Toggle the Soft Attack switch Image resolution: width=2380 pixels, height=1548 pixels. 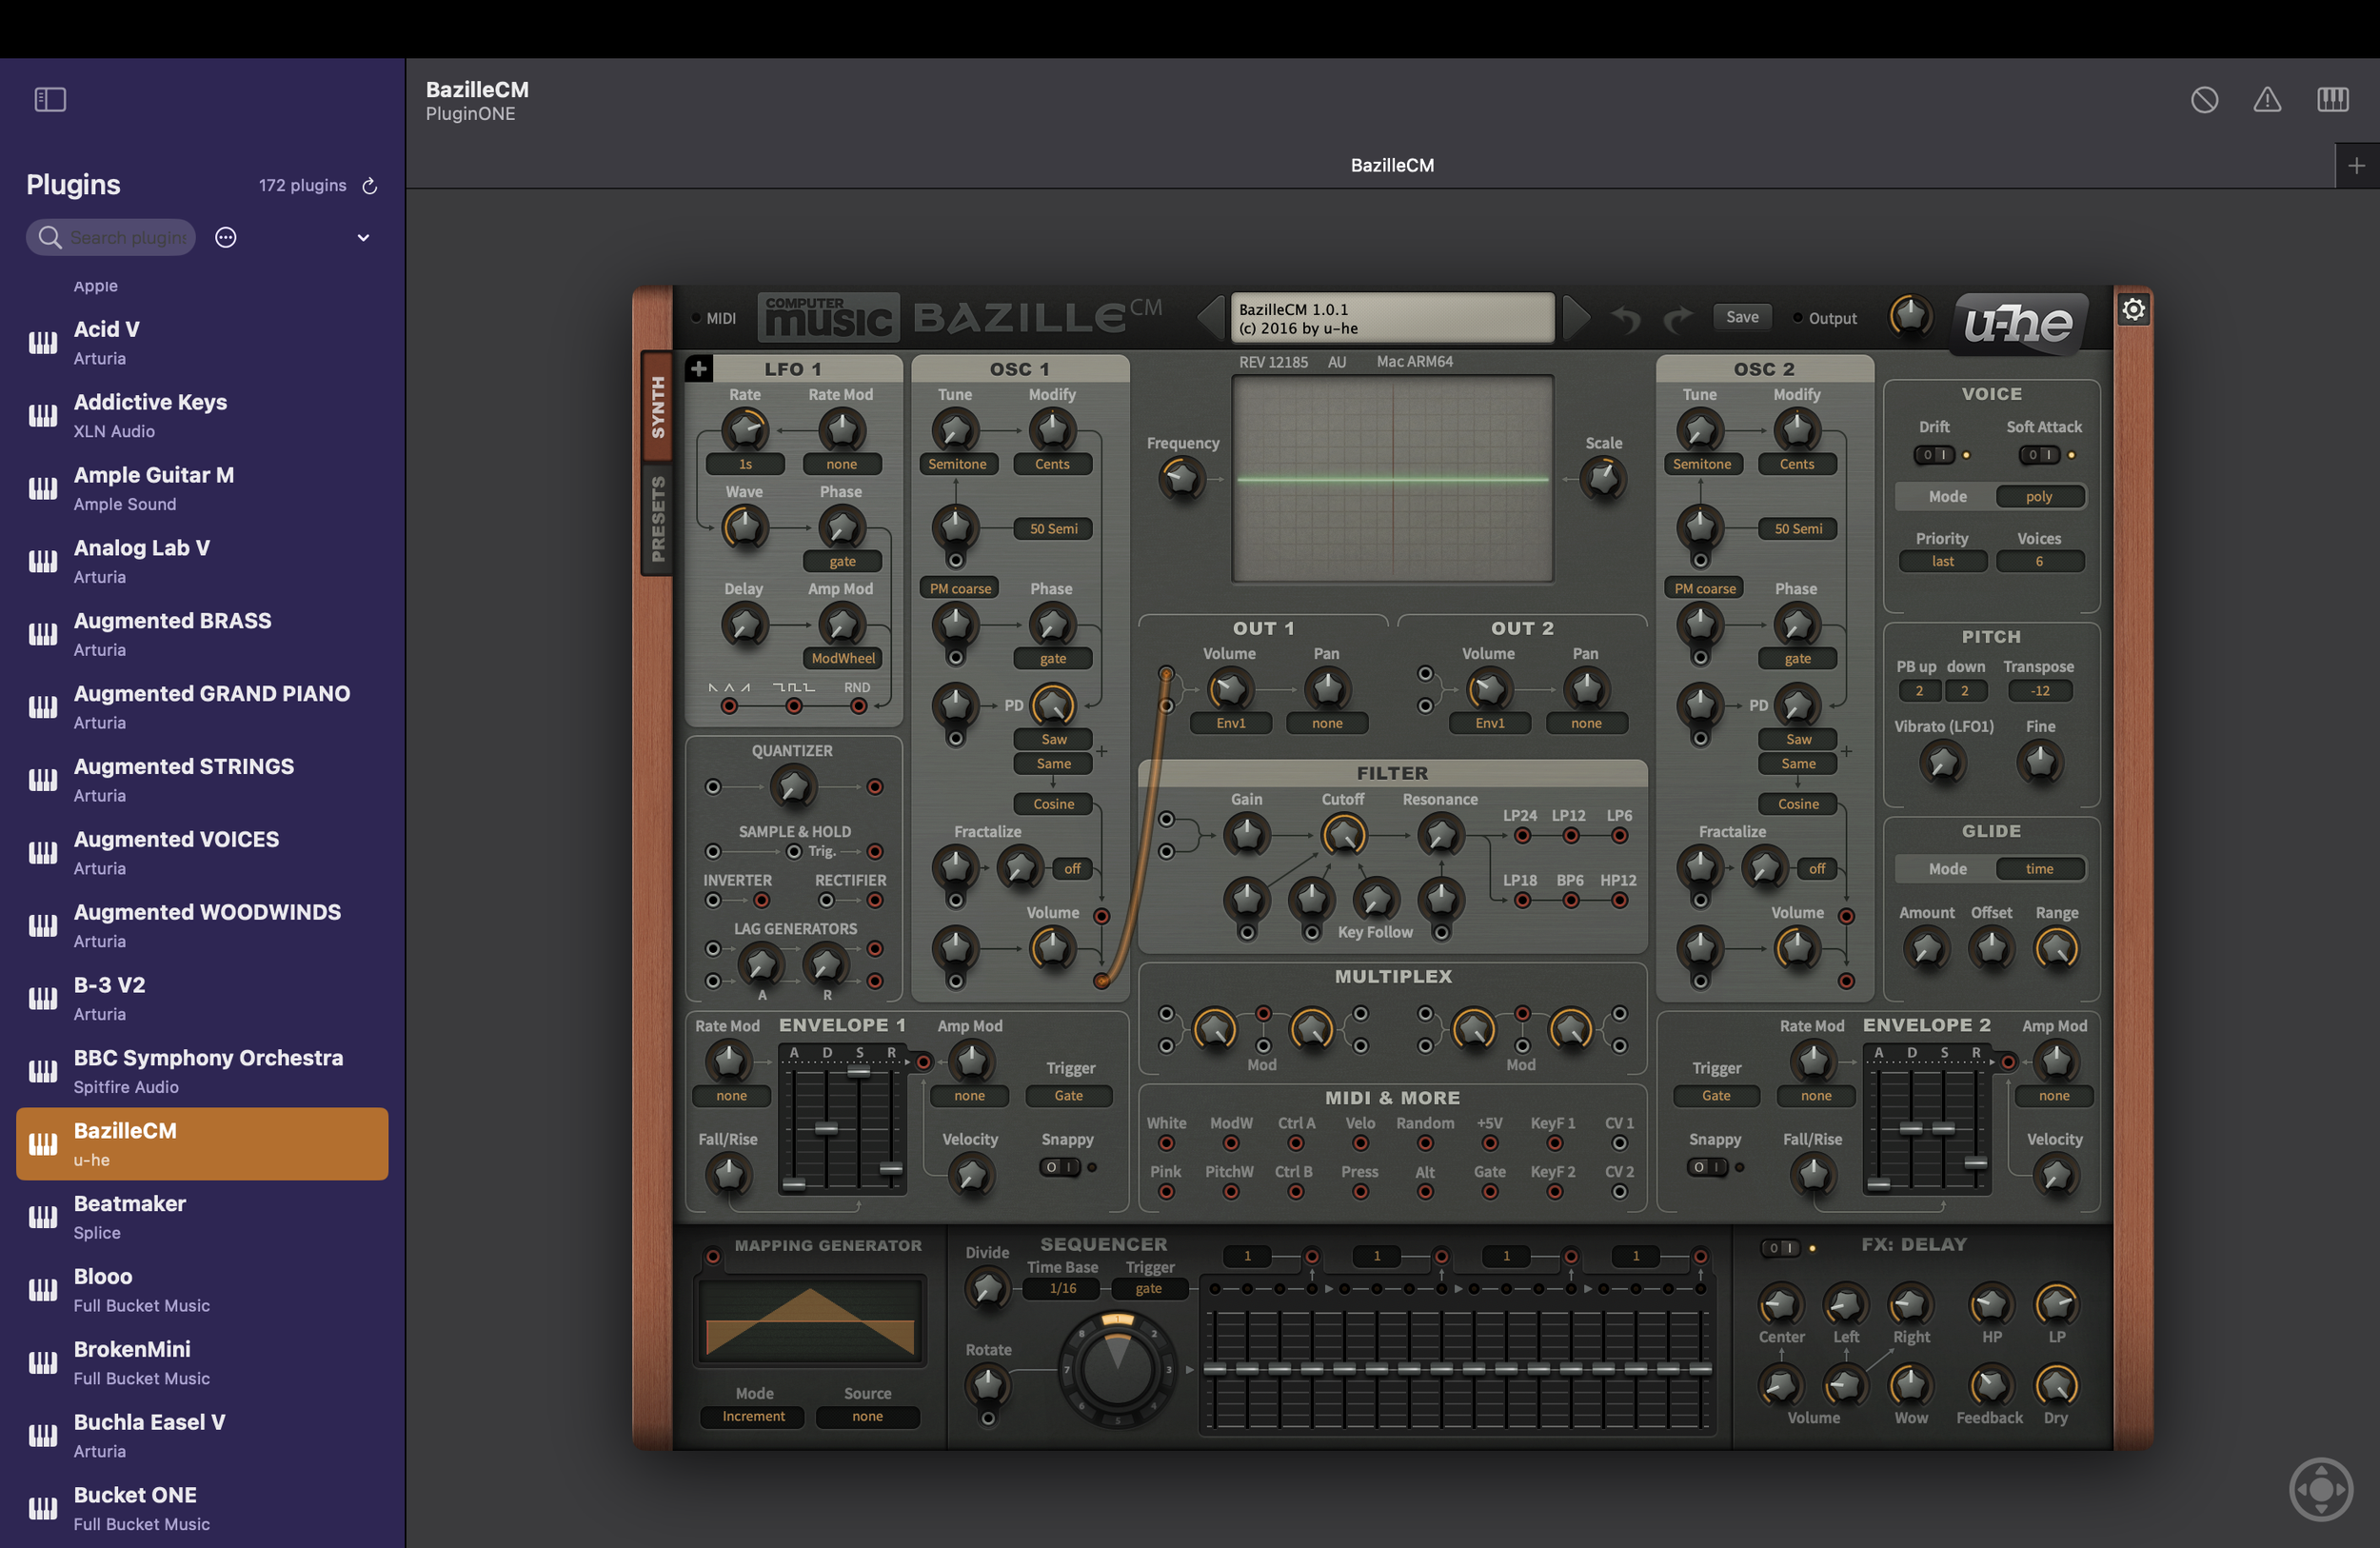click(2038, 454)
